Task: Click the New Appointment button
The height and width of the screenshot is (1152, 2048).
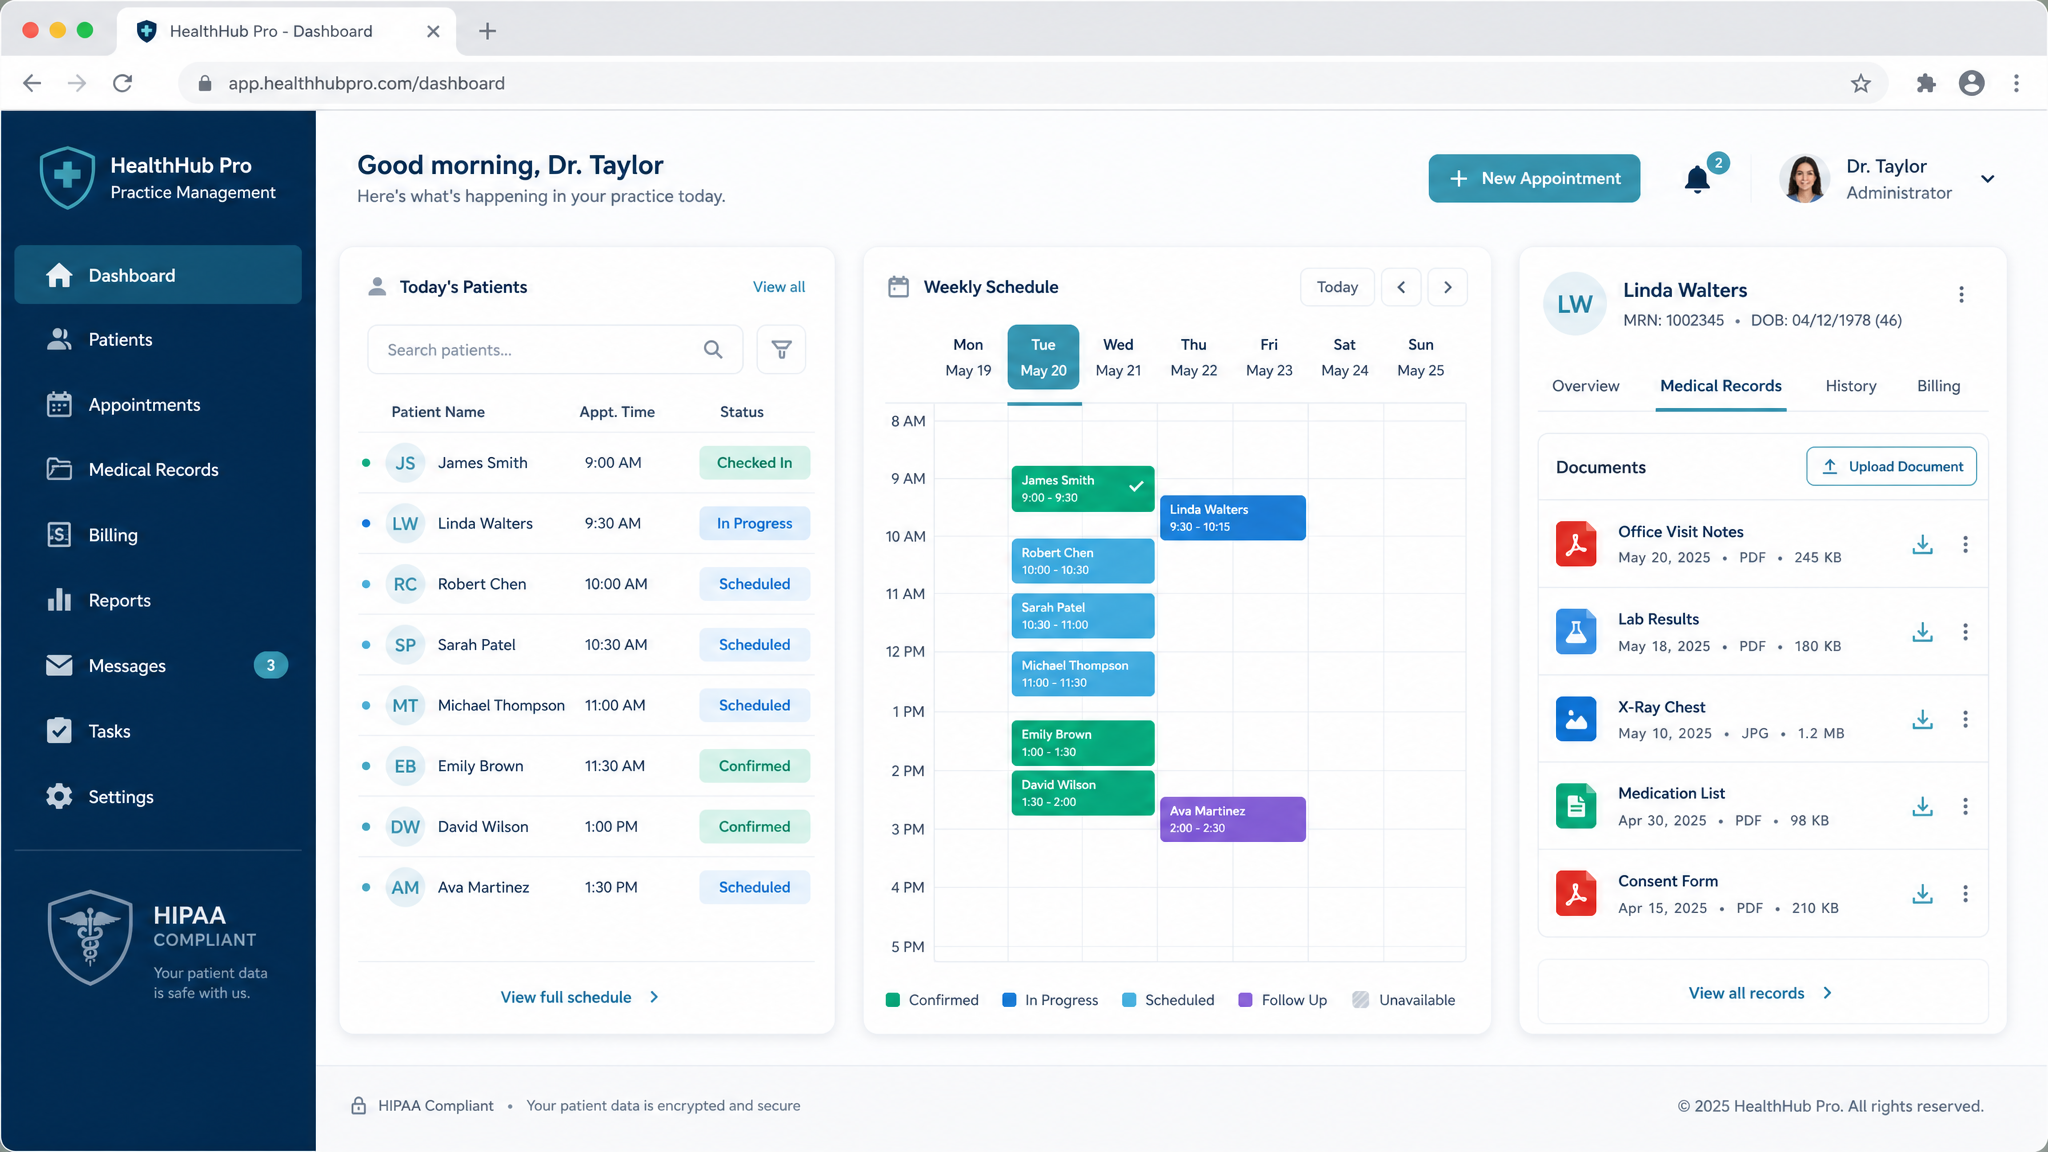Action: (x=1534, y=178)
